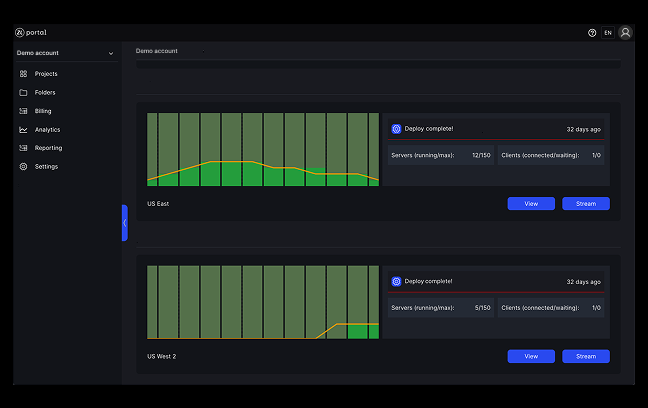Click the Billing icon

[x=23, y=111]
